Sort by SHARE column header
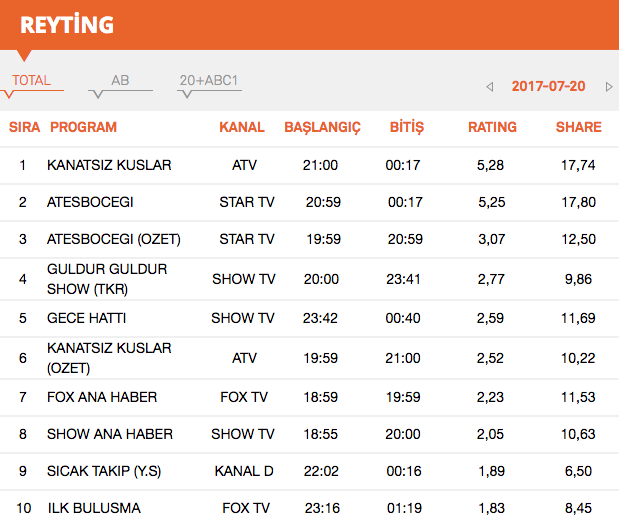 [x=578, y=127]
